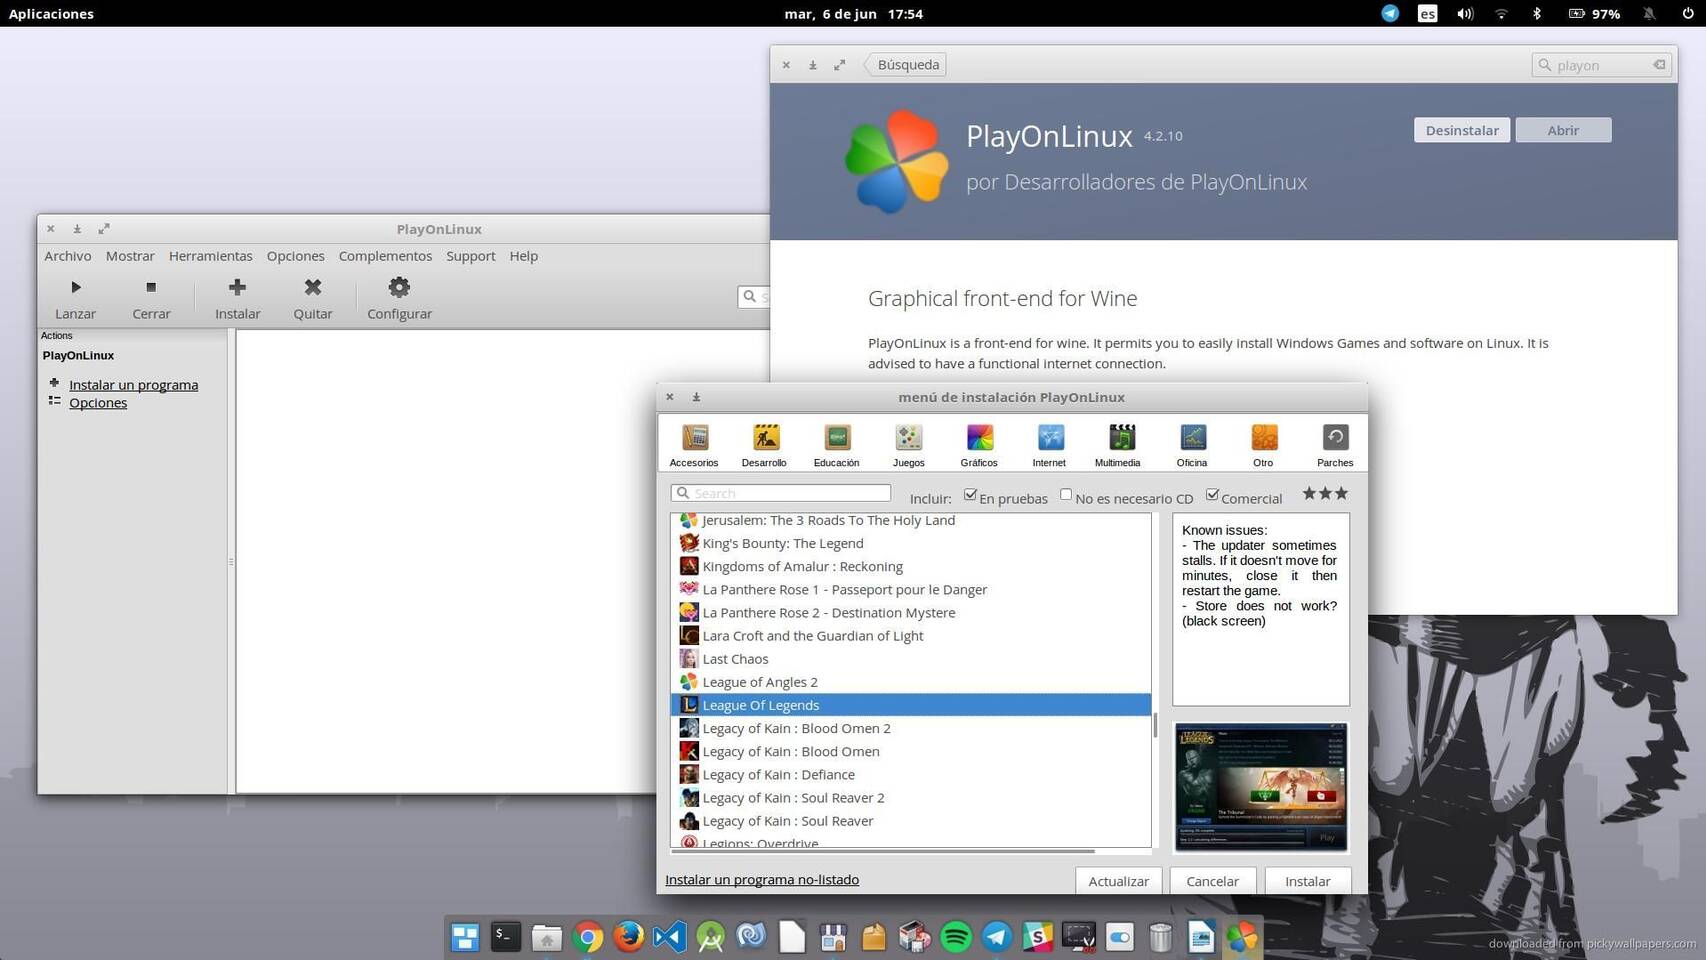Open the Complementos menu

[x=385, y=256]
